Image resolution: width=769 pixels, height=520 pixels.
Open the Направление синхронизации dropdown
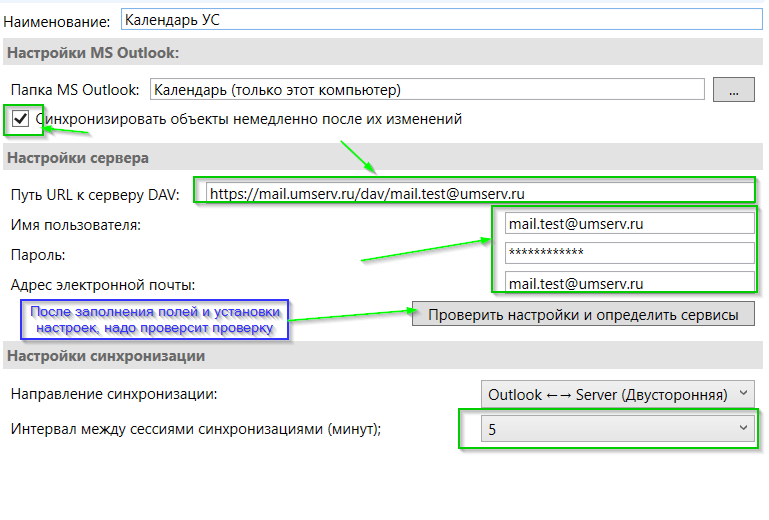tap(616, 394)
